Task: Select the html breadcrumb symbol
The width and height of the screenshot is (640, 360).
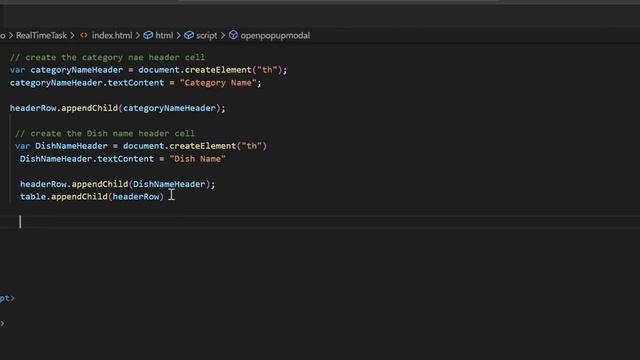Action: tap(164, 36)
